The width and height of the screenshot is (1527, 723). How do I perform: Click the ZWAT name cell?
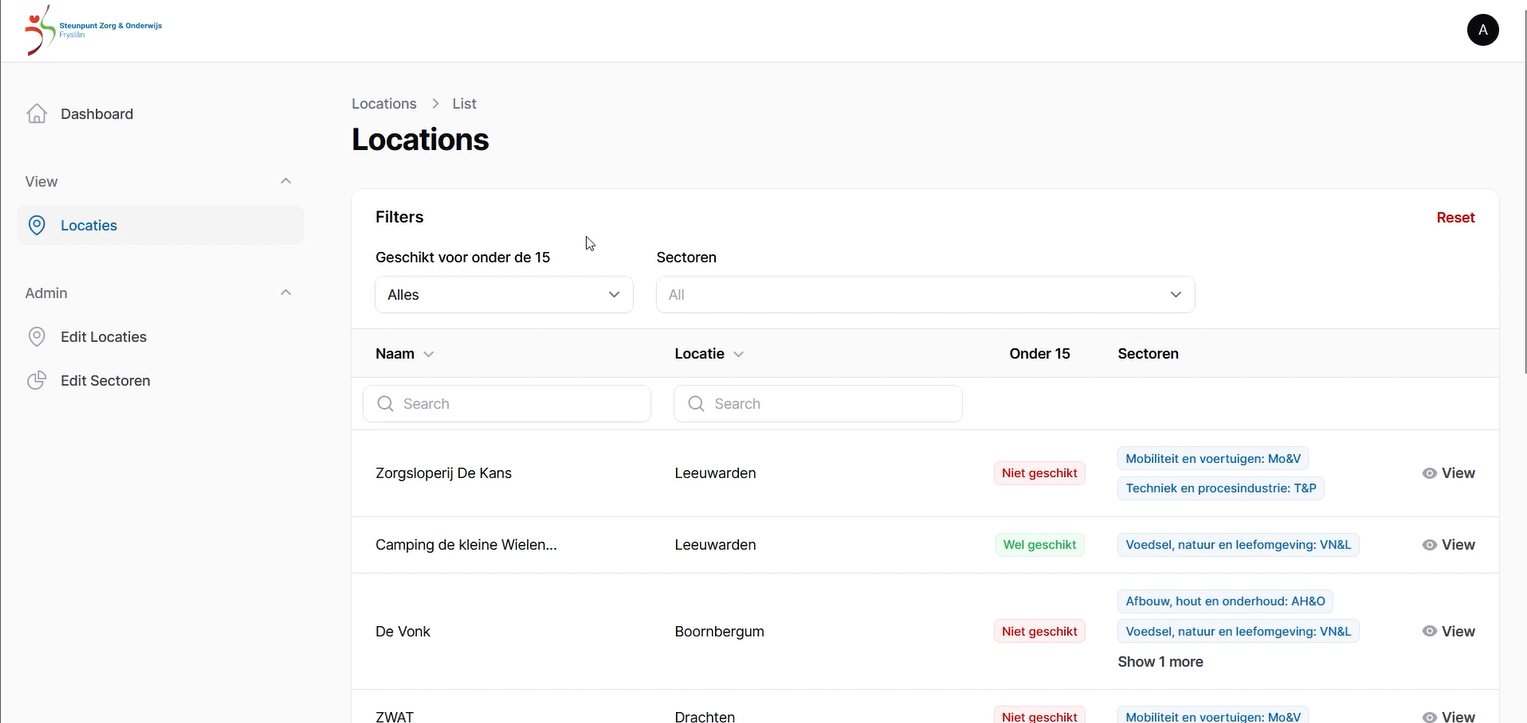point(394,716)
